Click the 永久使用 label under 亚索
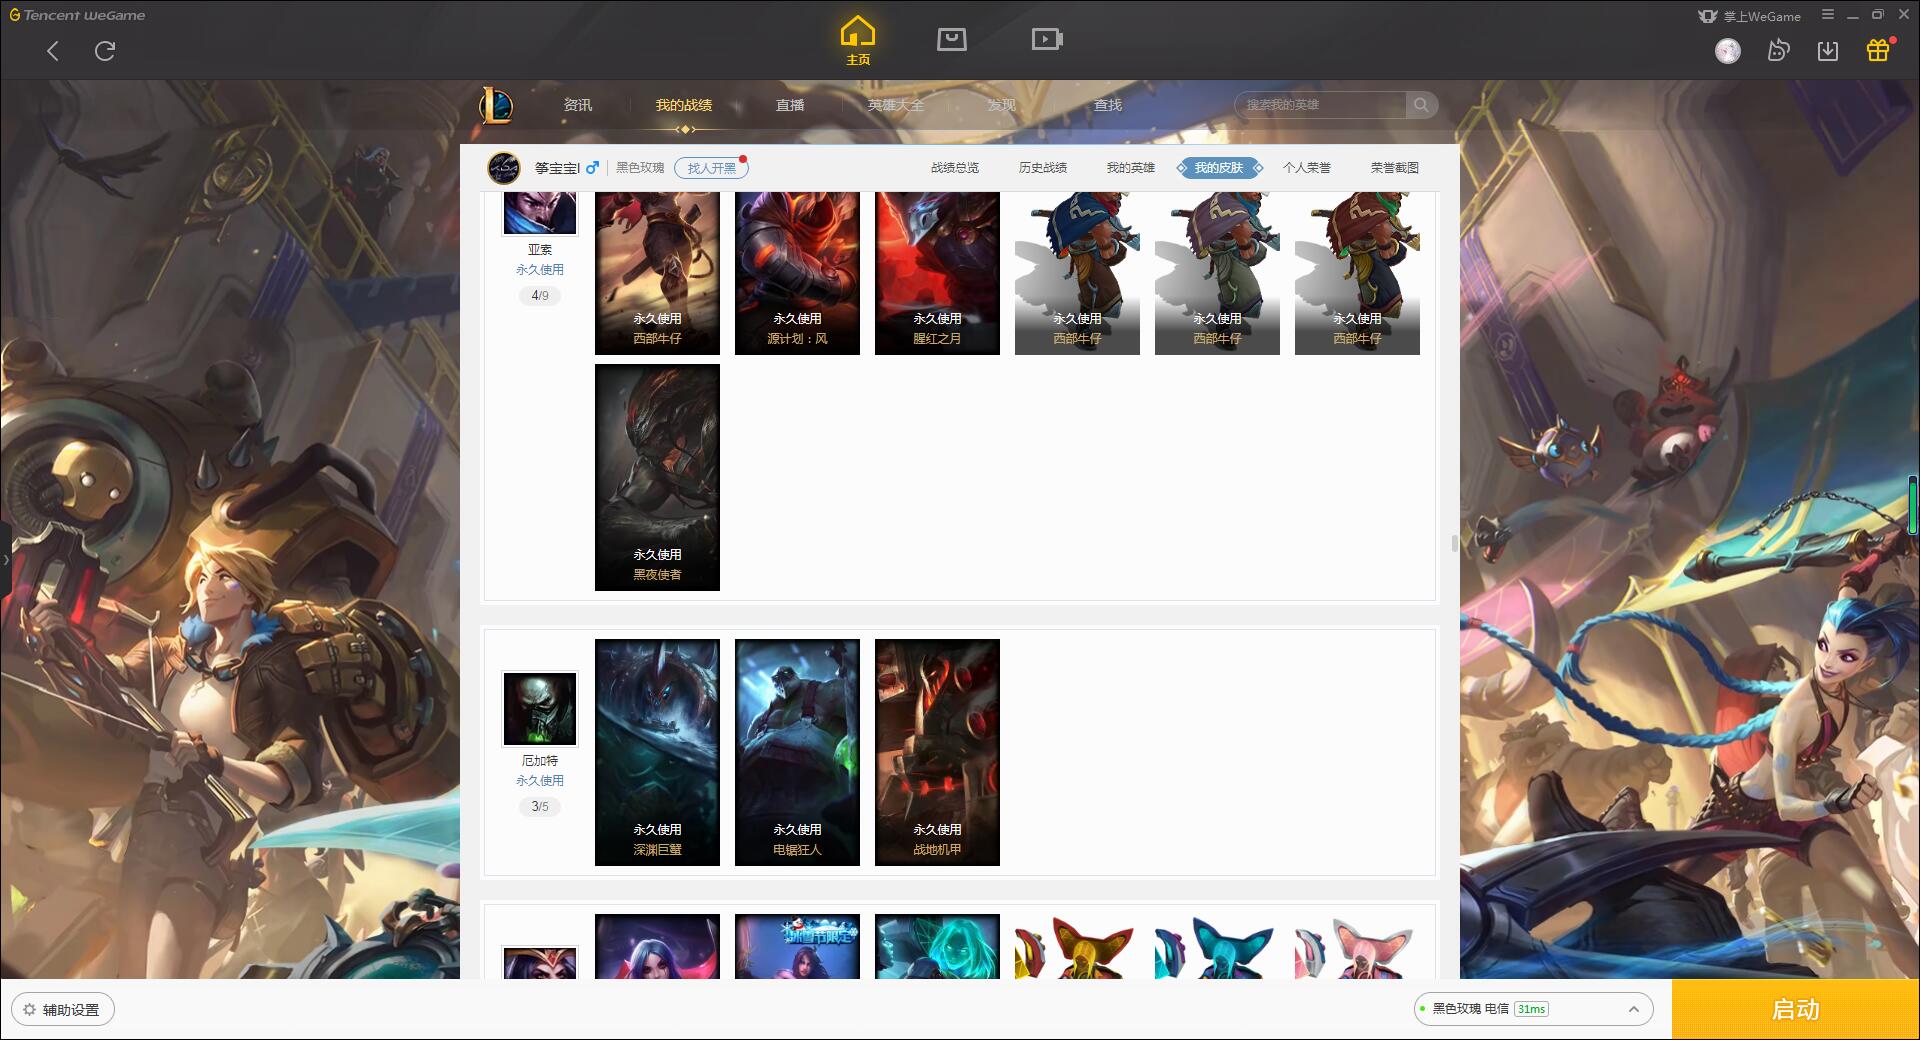1920x1040 pixels. tap(540, 270)
